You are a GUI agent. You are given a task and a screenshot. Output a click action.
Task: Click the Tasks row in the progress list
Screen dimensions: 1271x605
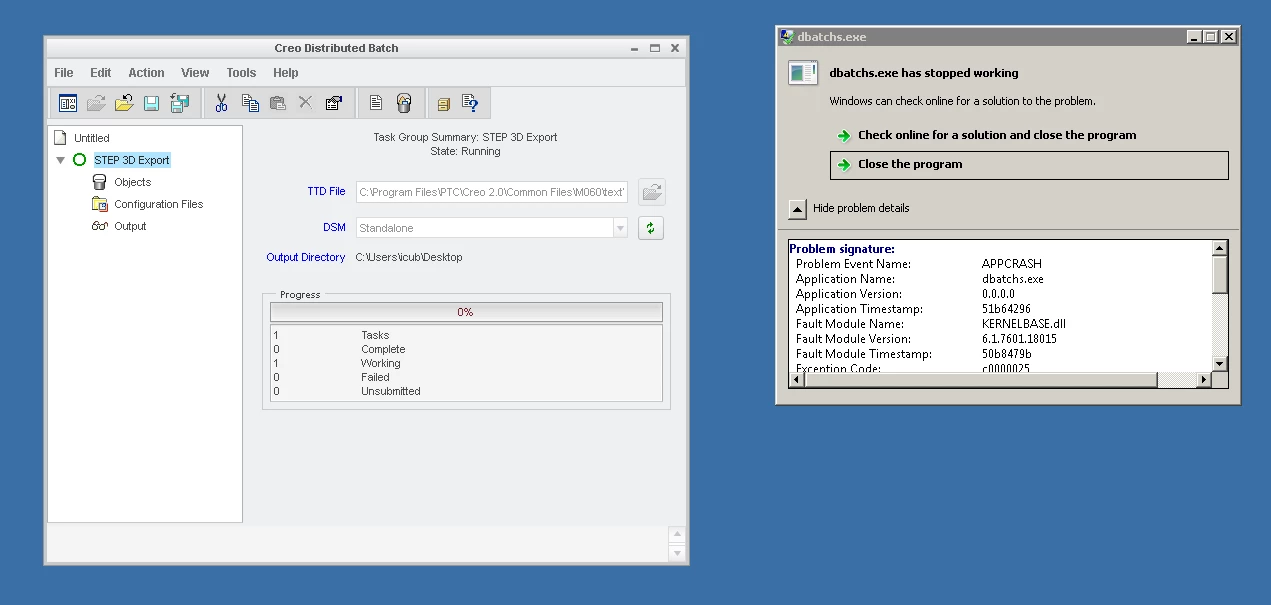coord(466,336)
